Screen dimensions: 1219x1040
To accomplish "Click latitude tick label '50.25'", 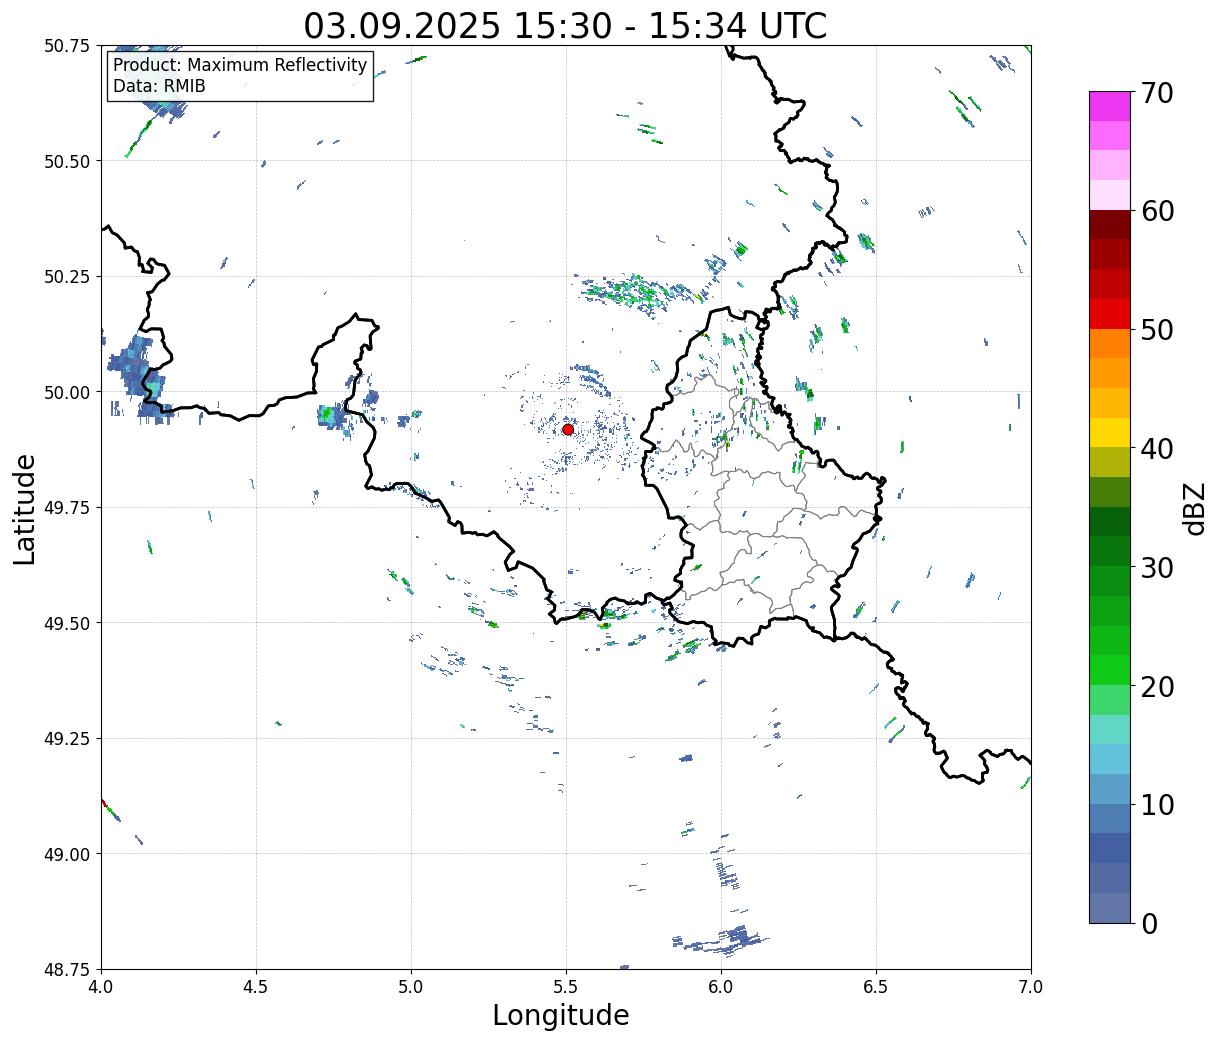I will pos(67,277).
